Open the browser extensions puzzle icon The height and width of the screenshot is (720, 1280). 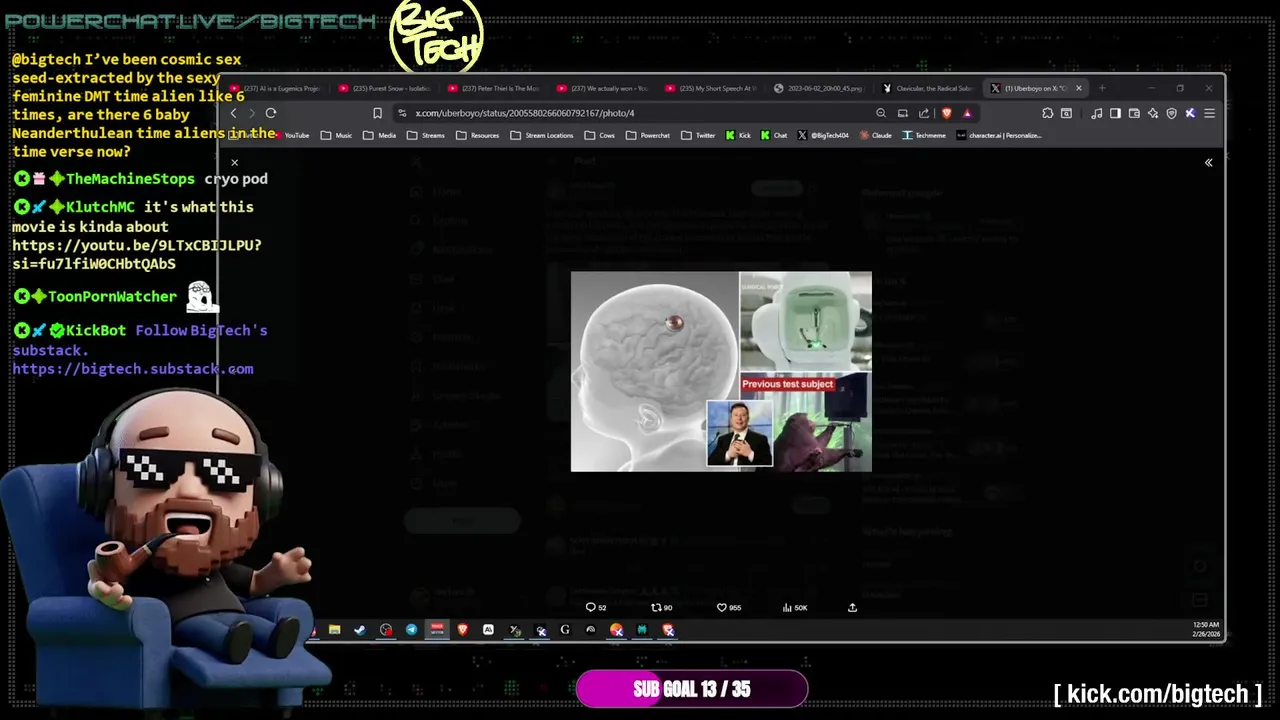coord(1047,113)
